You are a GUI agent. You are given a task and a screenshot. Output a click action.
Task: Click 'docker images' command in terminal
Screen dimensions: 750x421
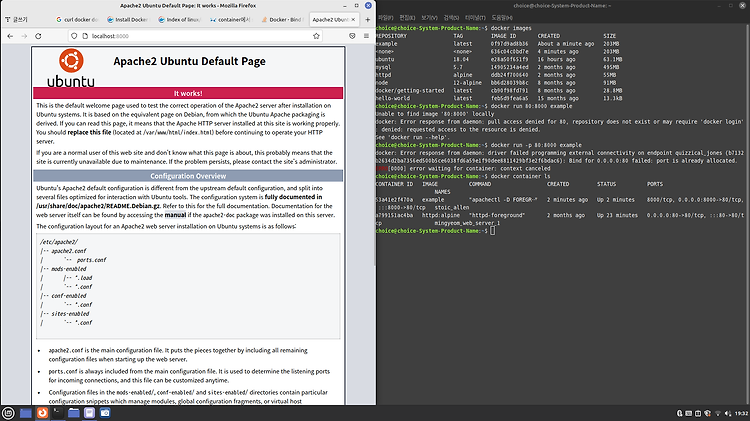tap(511, 28)
